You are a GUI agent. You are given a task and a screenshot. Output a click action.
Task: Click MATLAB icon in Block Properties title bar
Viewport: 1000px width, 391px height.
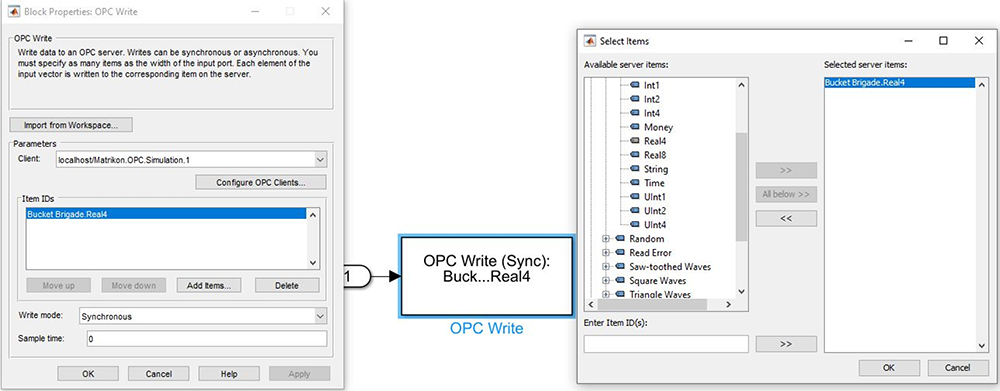pos(13,11)
